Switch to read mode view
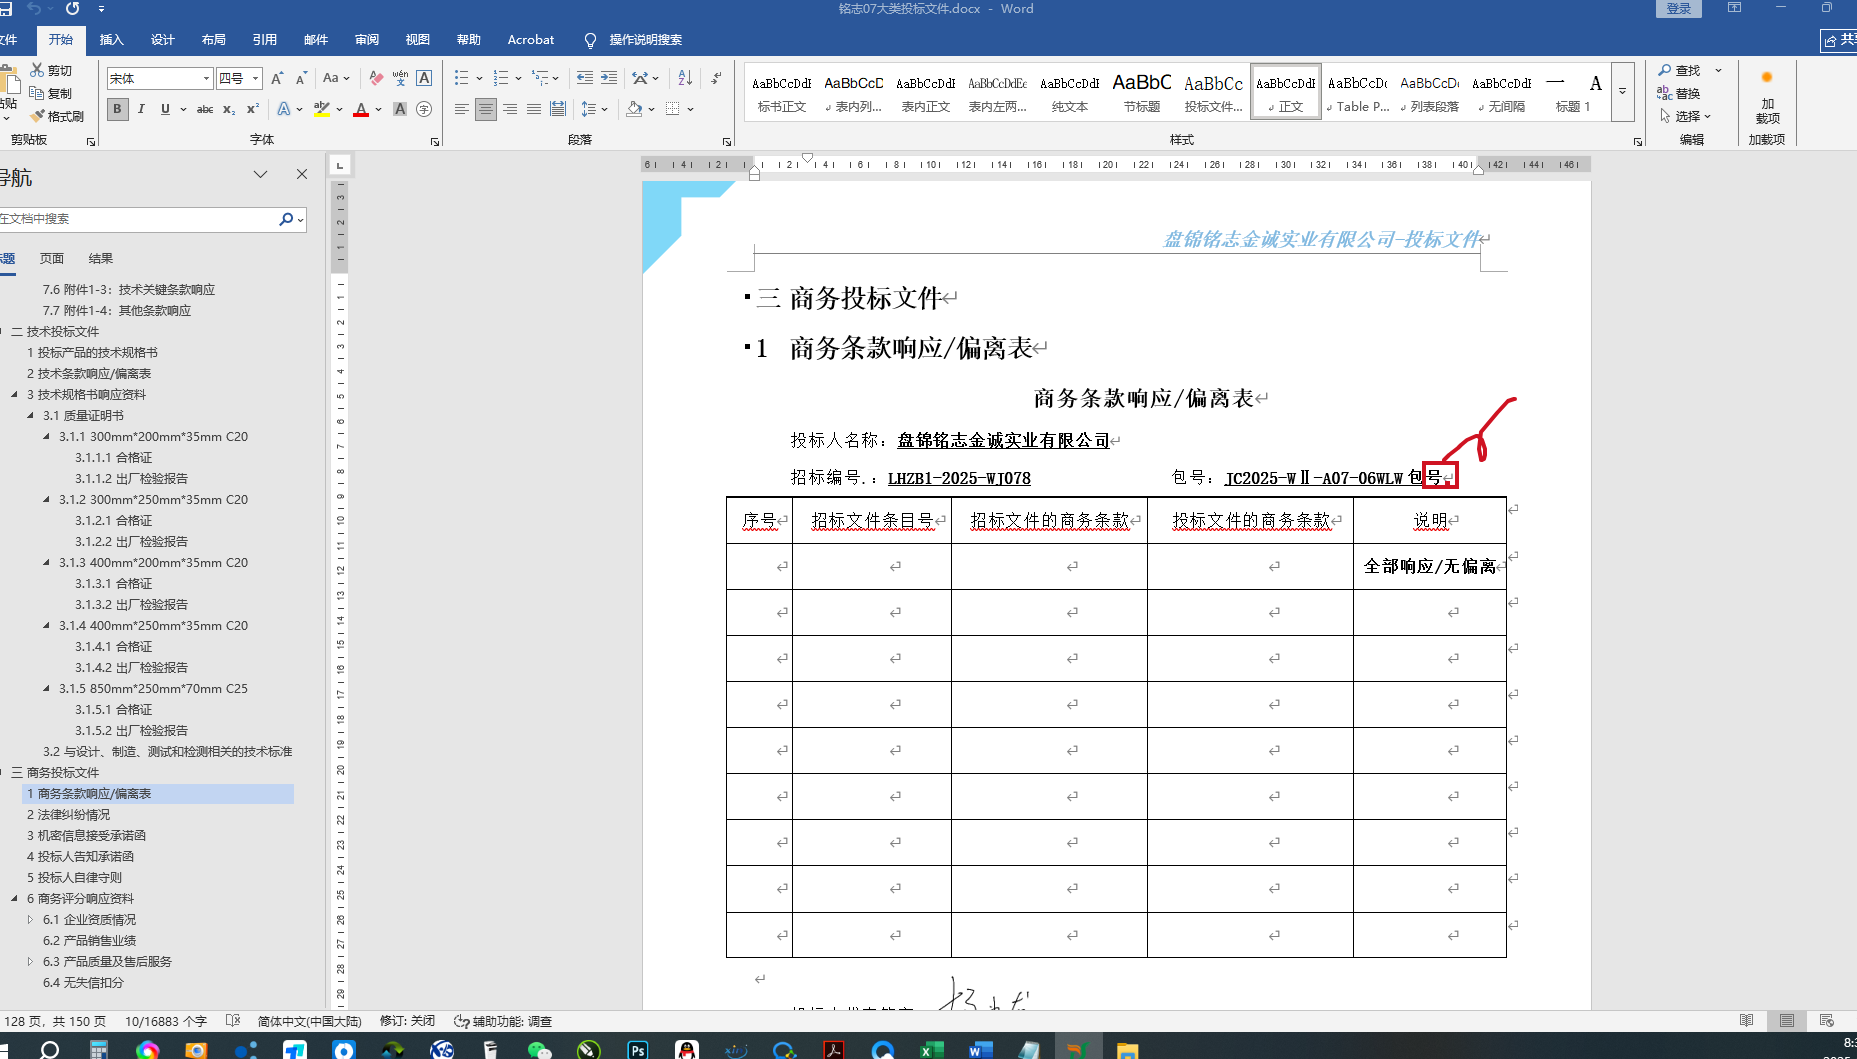Image resolution: width=1857 pixels, height=1059 pixels. click(x=1746, y=1021)
